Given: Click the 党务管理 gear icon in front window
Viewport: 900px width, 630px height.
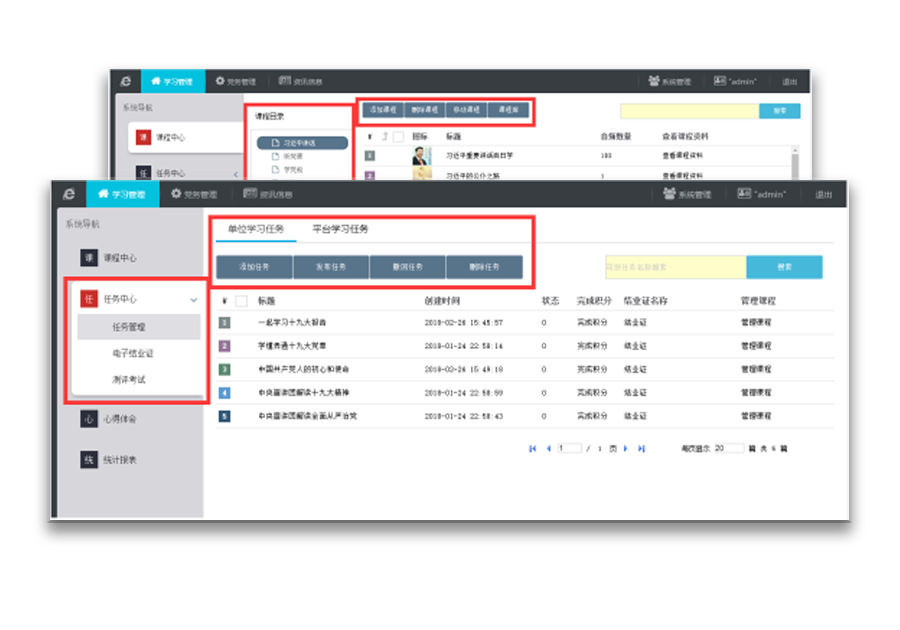Looking at the screenshot, I should (176, 194).
